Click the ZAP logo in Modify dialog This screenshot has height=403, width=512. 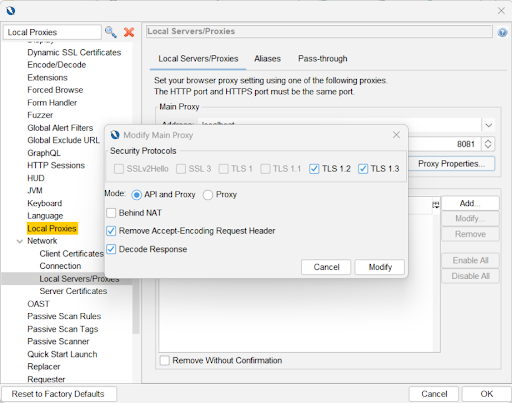pyautogui.click(x=115, y=135)
